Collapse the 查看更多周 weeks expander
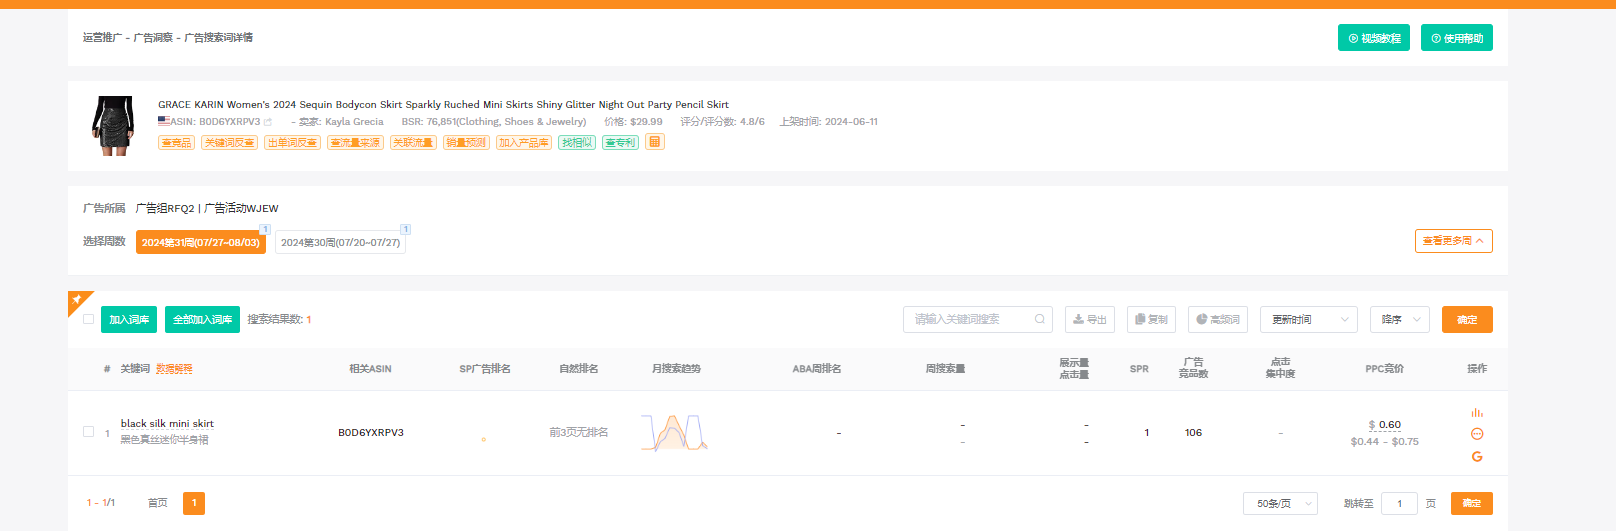Viewport: 1616px width, 531px height. (x=1453, y=241)
